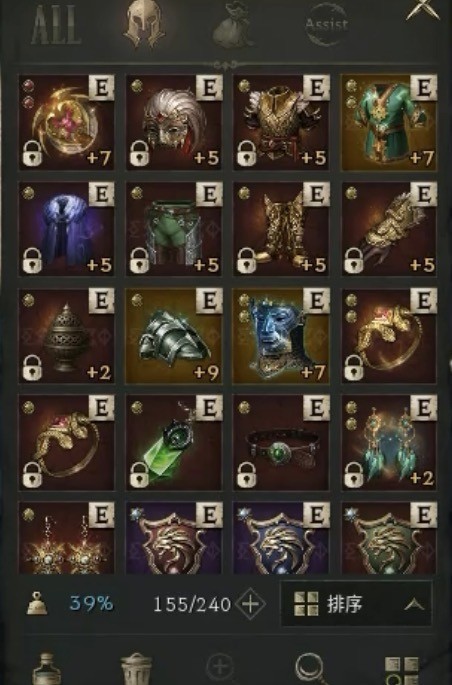Select the pouch materials tab icon
The image size is (452, 685).
pyautogui.click(x=233, y=25)
